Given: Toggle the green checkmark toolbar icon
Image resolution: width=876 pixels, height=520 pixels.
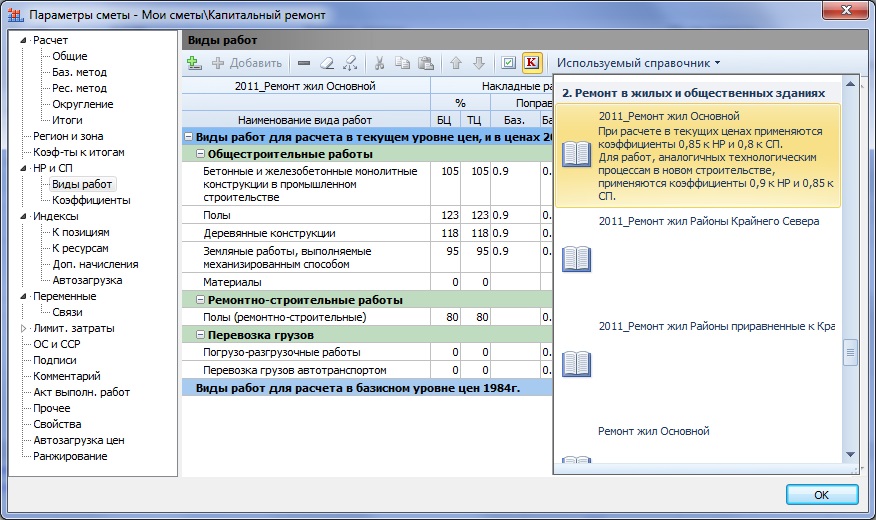Looking at the screenshot, I should tap(508, 63).
